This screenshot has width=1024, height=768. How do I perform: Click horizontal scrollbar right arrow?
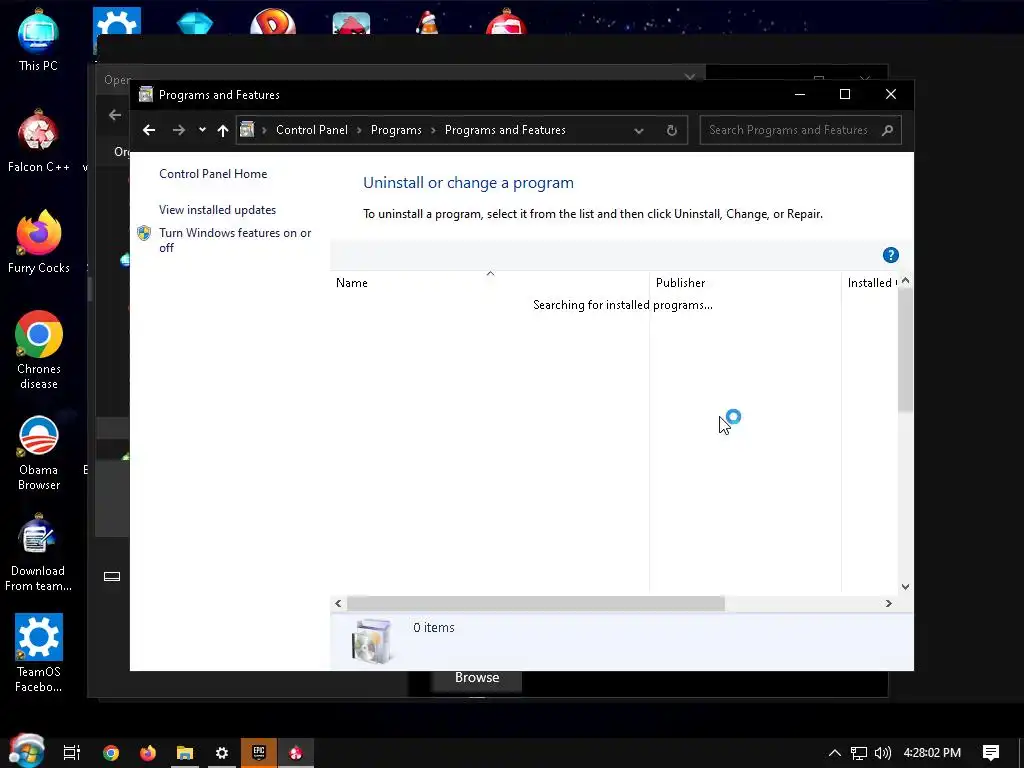(888, 603)
